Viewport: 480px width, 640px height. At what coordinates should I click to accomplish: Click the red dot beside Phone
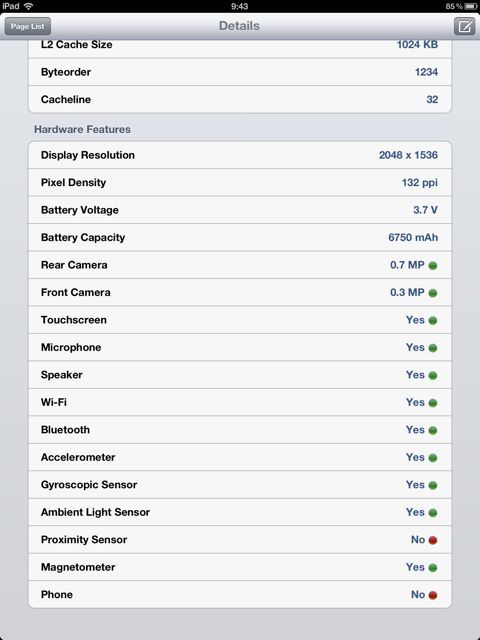tap(433, 595)
